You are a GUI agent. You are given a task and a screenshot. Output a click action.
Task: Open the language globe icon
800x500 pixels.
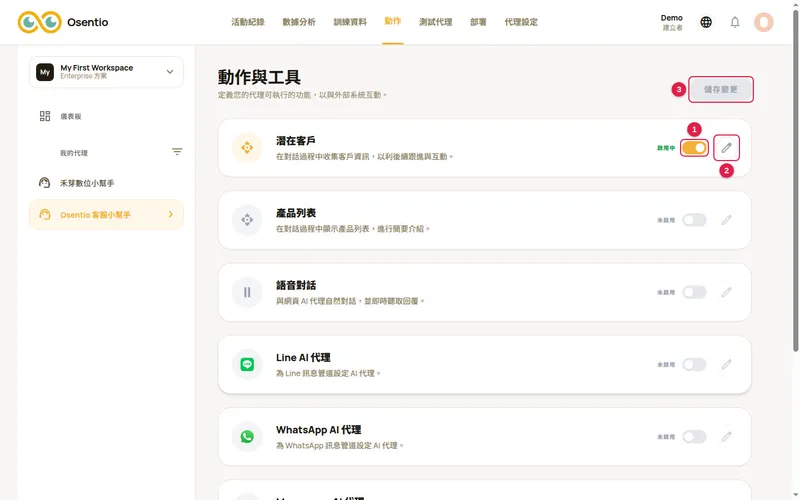pyautogui.click(x=706, y=22)
